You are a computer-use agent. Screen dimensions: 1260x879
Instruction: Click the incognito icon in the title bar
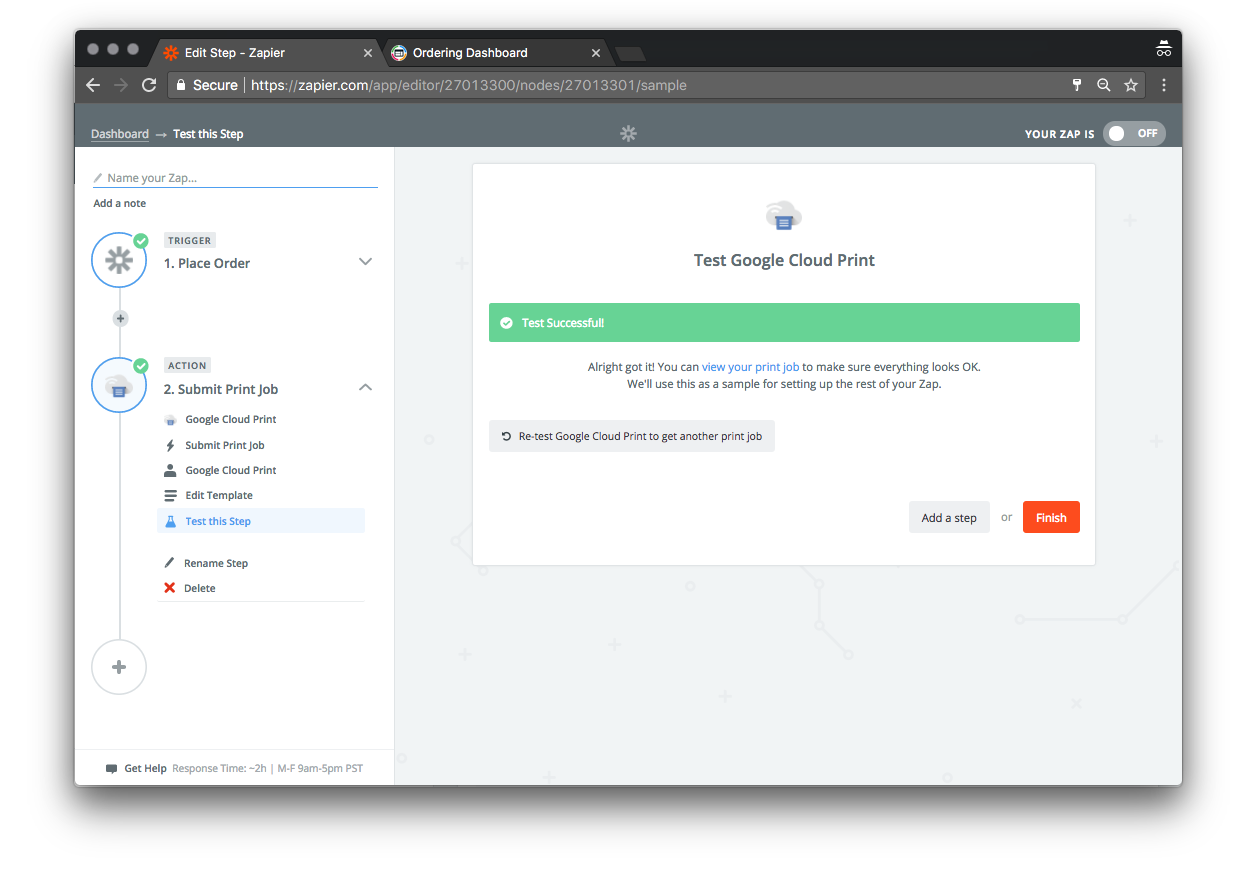coord(1163,48)
